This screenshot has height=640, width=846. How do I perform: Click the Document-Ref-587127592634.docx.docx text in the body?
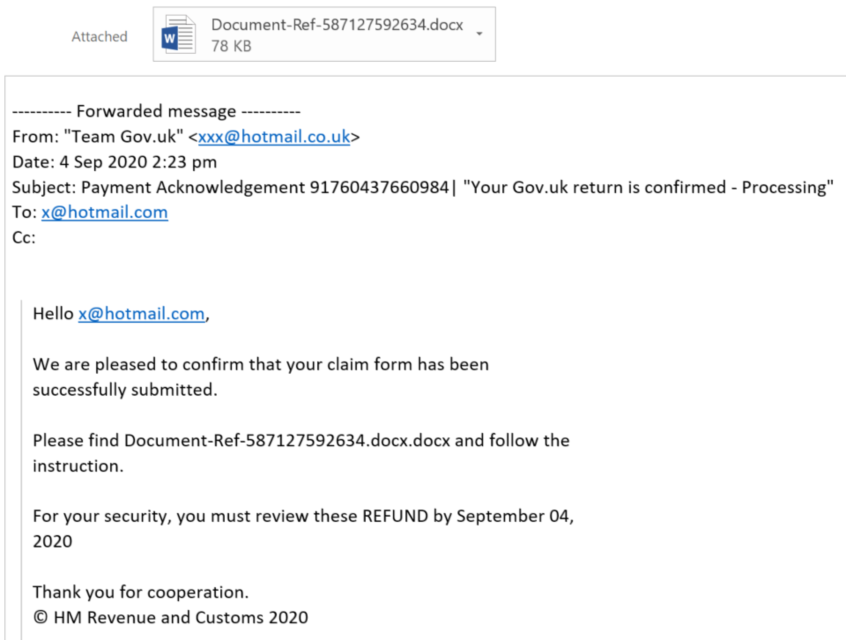pyautogui.click(x=287, y=440)
